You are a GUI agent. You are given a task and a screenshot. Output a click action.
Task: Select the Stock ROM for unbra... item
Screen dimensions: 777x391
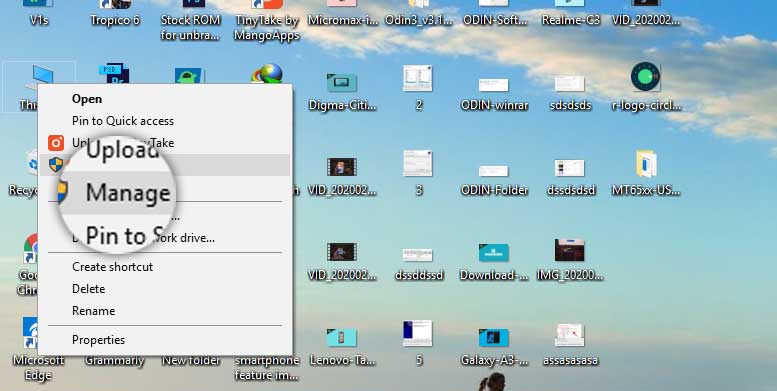[x=191, y=21]
